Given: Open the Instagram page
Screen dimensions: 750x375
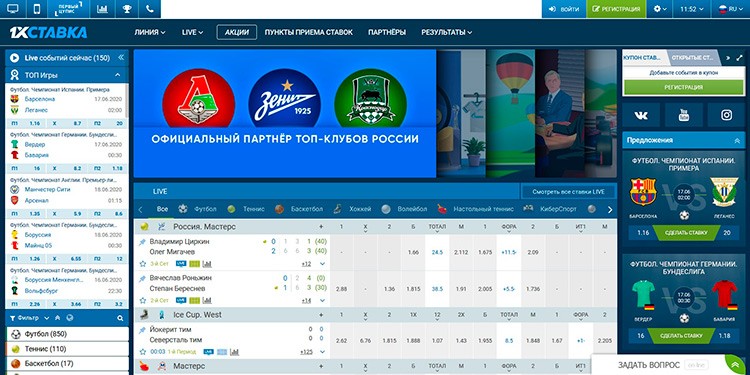Looking at the screenshot, I should [727, 115].
